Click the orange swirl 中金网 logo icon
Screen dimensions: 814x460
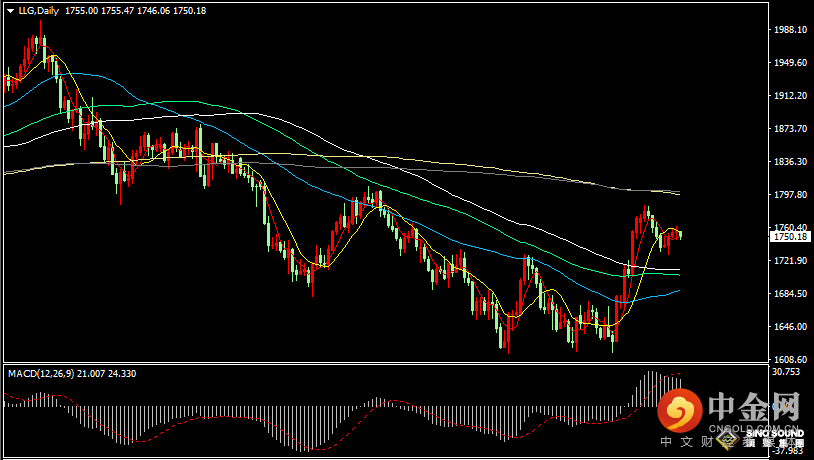coord(682,411)
